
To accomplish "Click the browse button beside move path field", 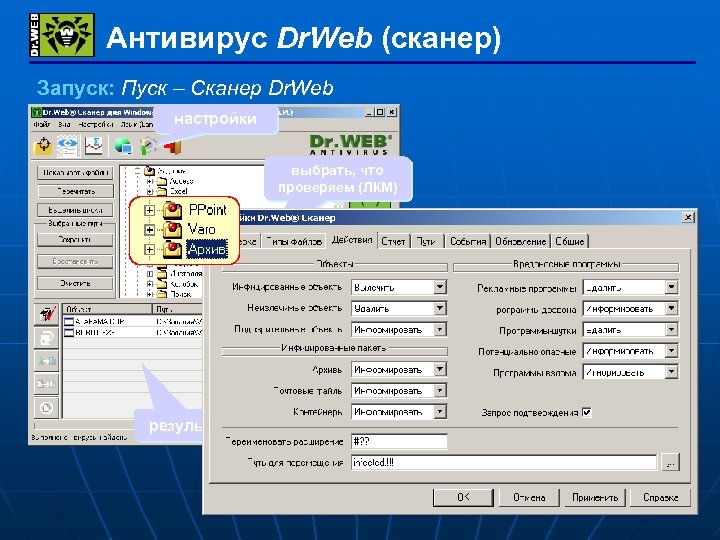I will pos(670,462).
